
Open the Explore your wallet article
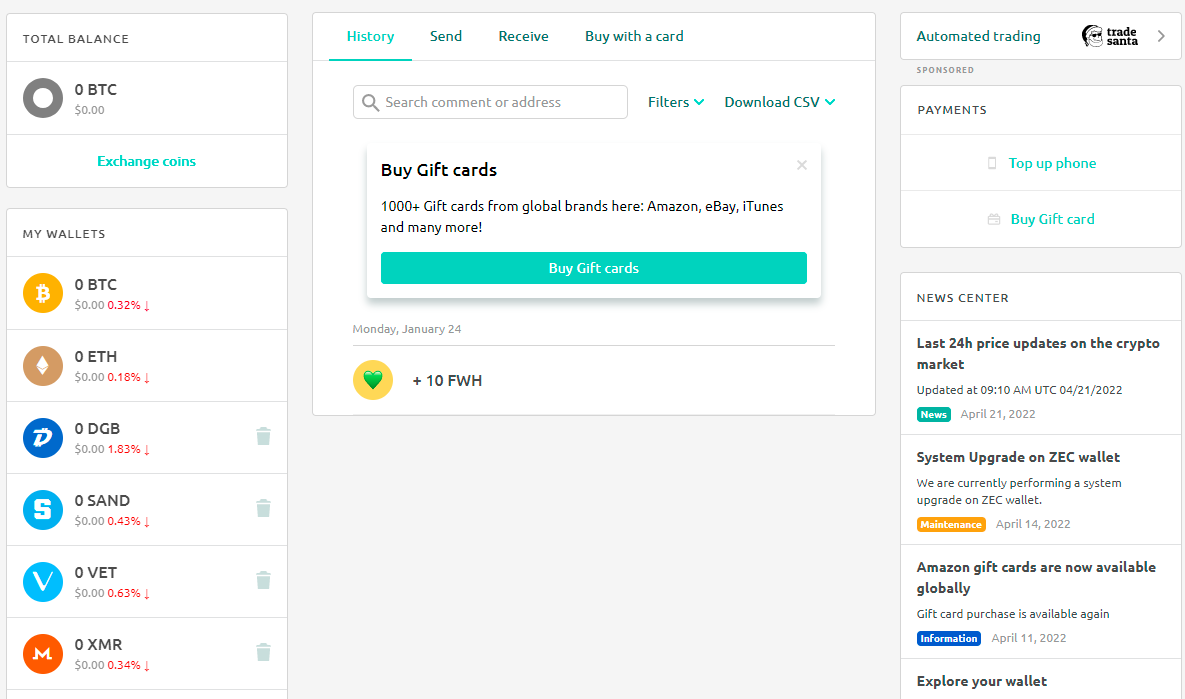(x=981, y=681)
